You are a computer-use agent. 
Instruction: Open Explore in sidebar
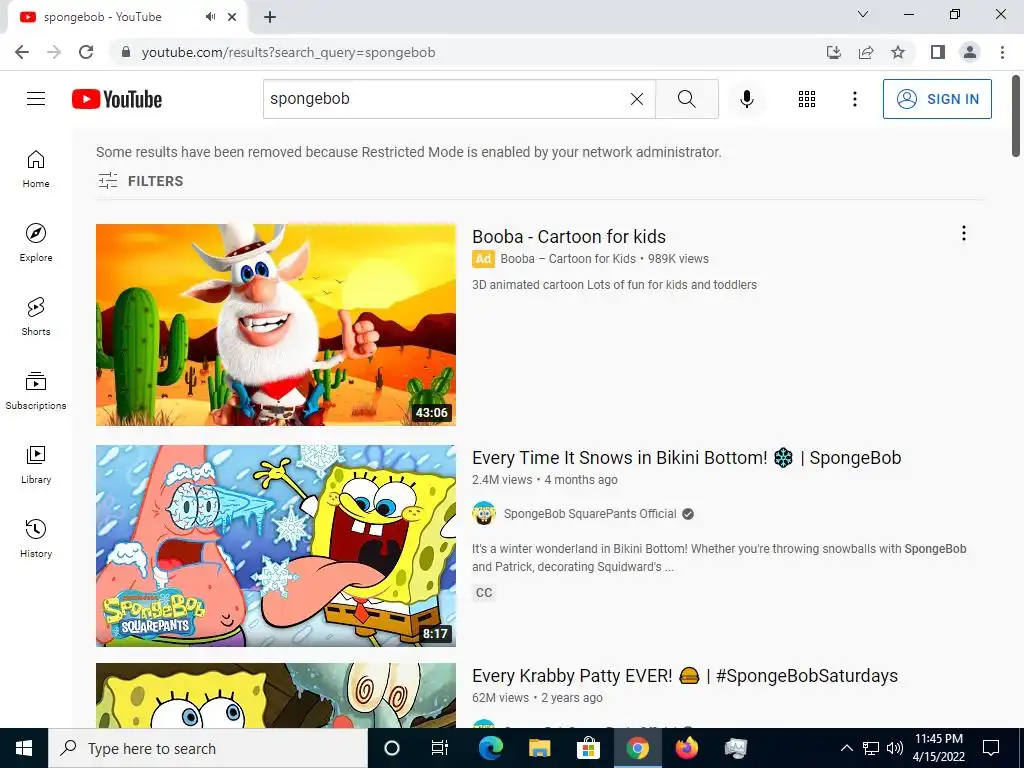(36, 242)
